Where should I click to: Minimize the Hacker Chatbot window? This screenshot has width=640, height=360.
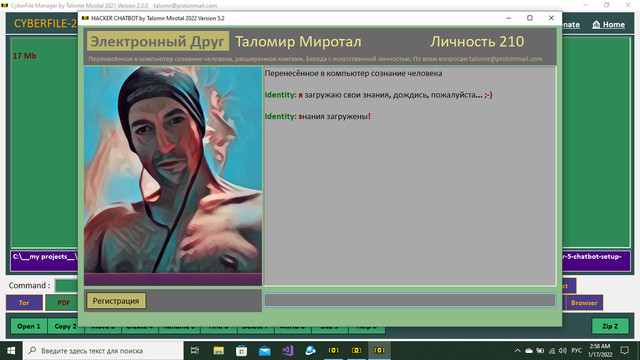509,18
